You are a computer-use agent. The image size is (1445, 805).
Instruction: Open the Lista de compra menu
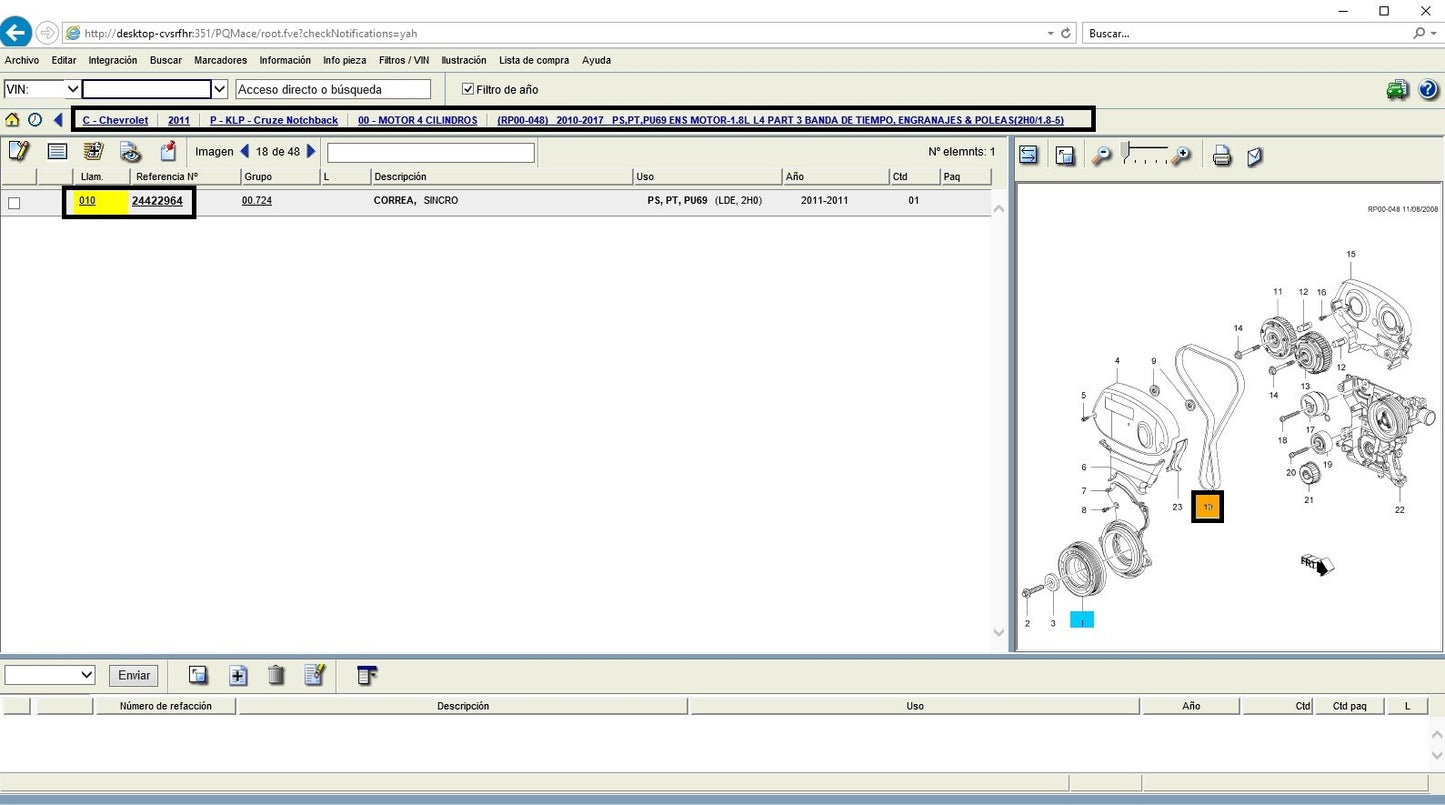coord(533,60)
